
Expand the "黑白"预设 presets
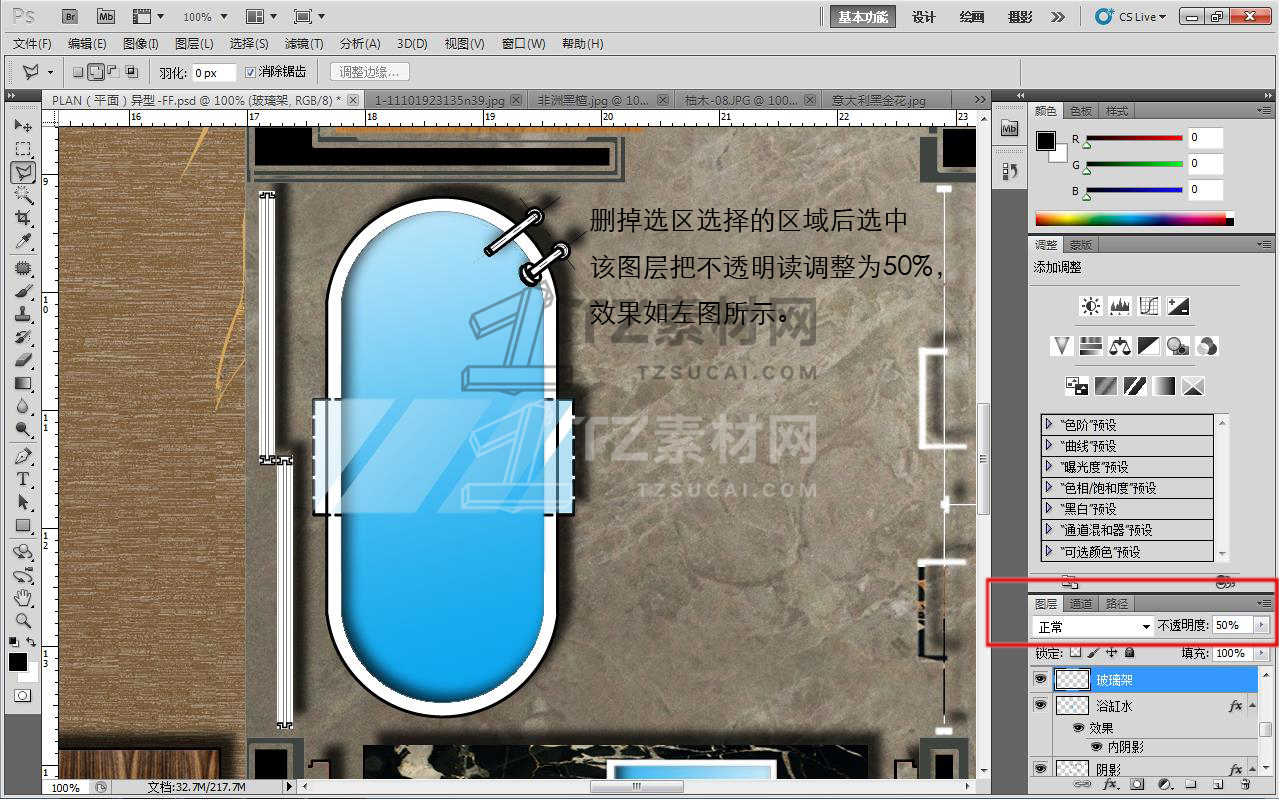(1048, 508)
